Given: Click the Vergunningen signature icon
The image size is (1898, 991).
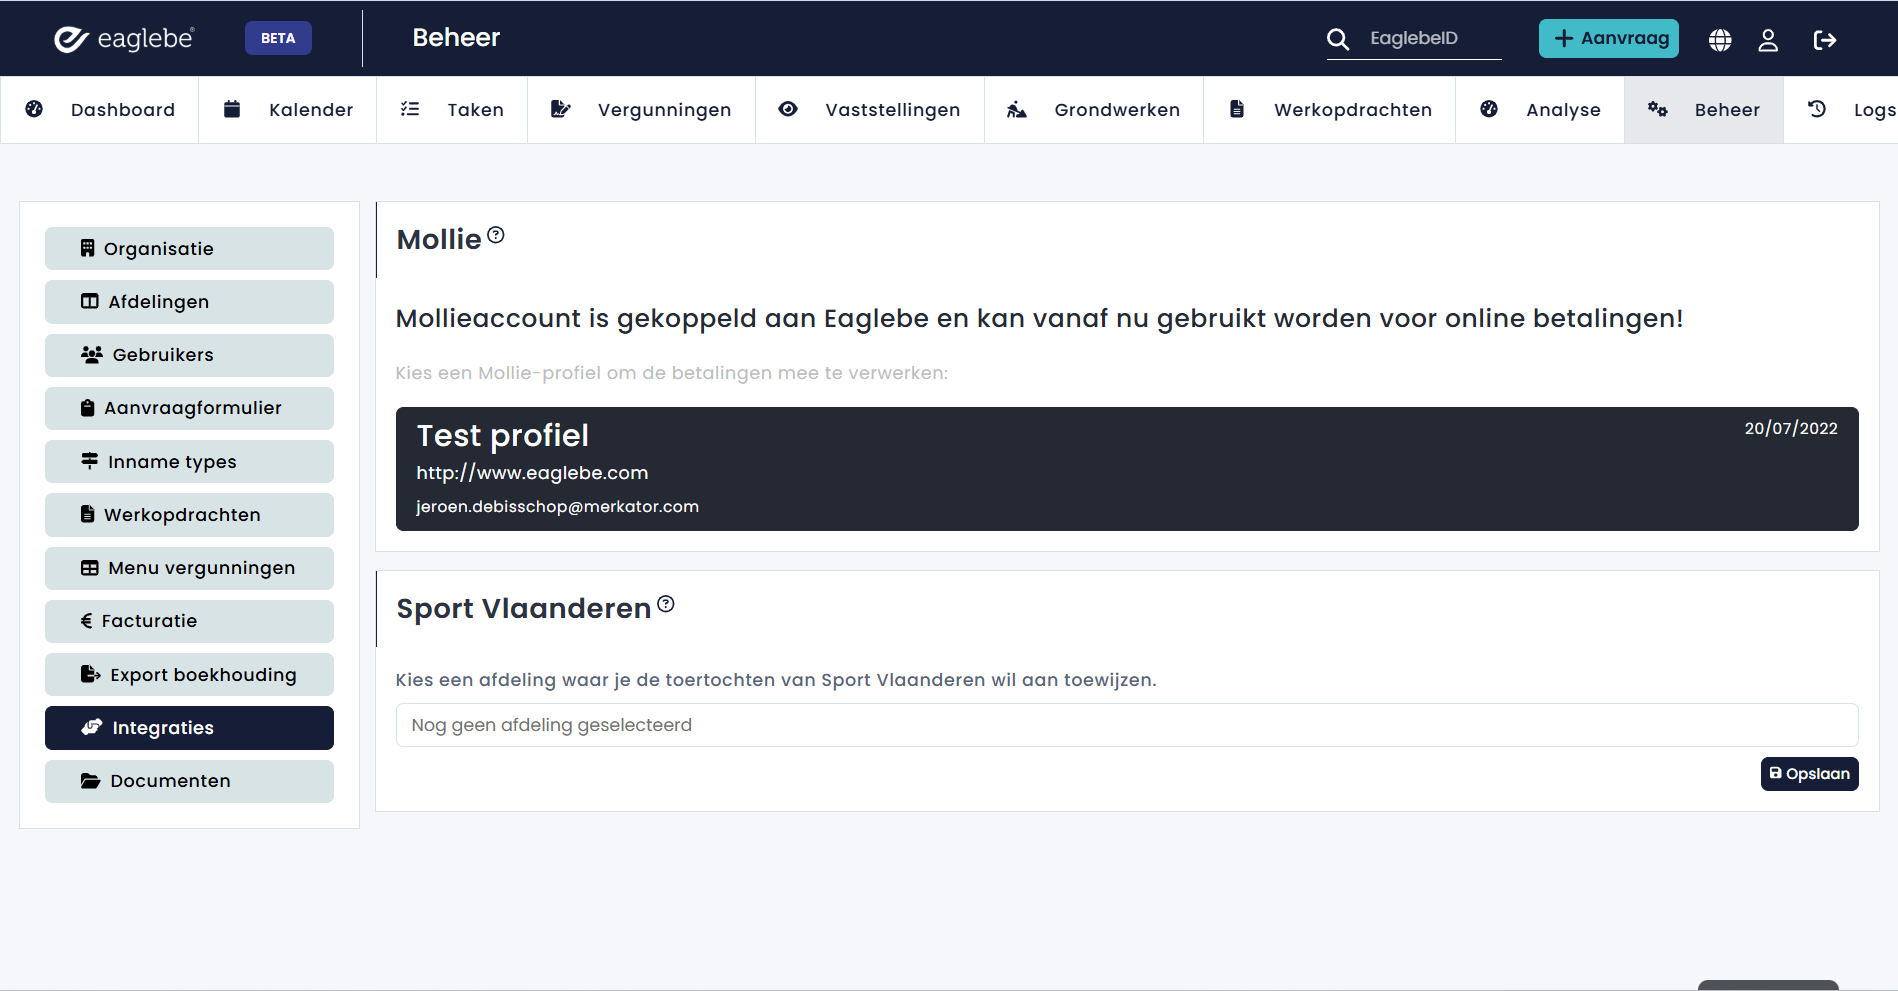Looking at the screenshot, I should coord(560,109).
